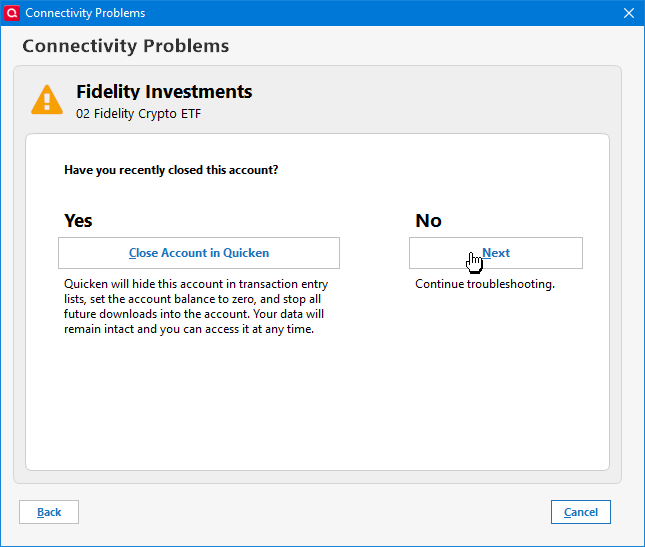
Task: Click the orange warning triangle icon
Action: [x=47, y=100]
